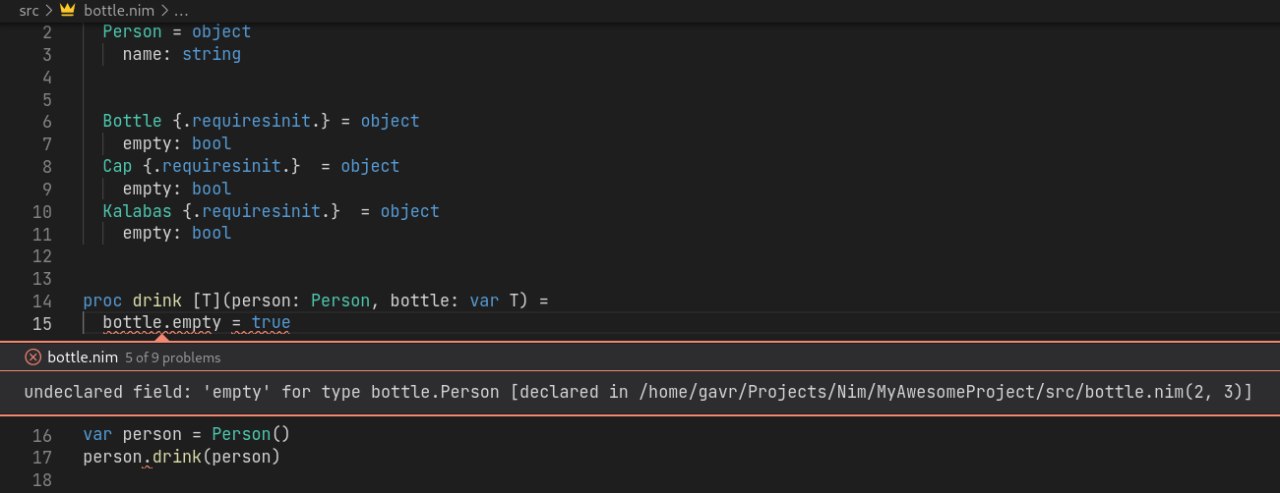The height and width of the screenshot is (493, 1280).
Task: Click the Bottle type name on line 6
Action: point(132,121)
